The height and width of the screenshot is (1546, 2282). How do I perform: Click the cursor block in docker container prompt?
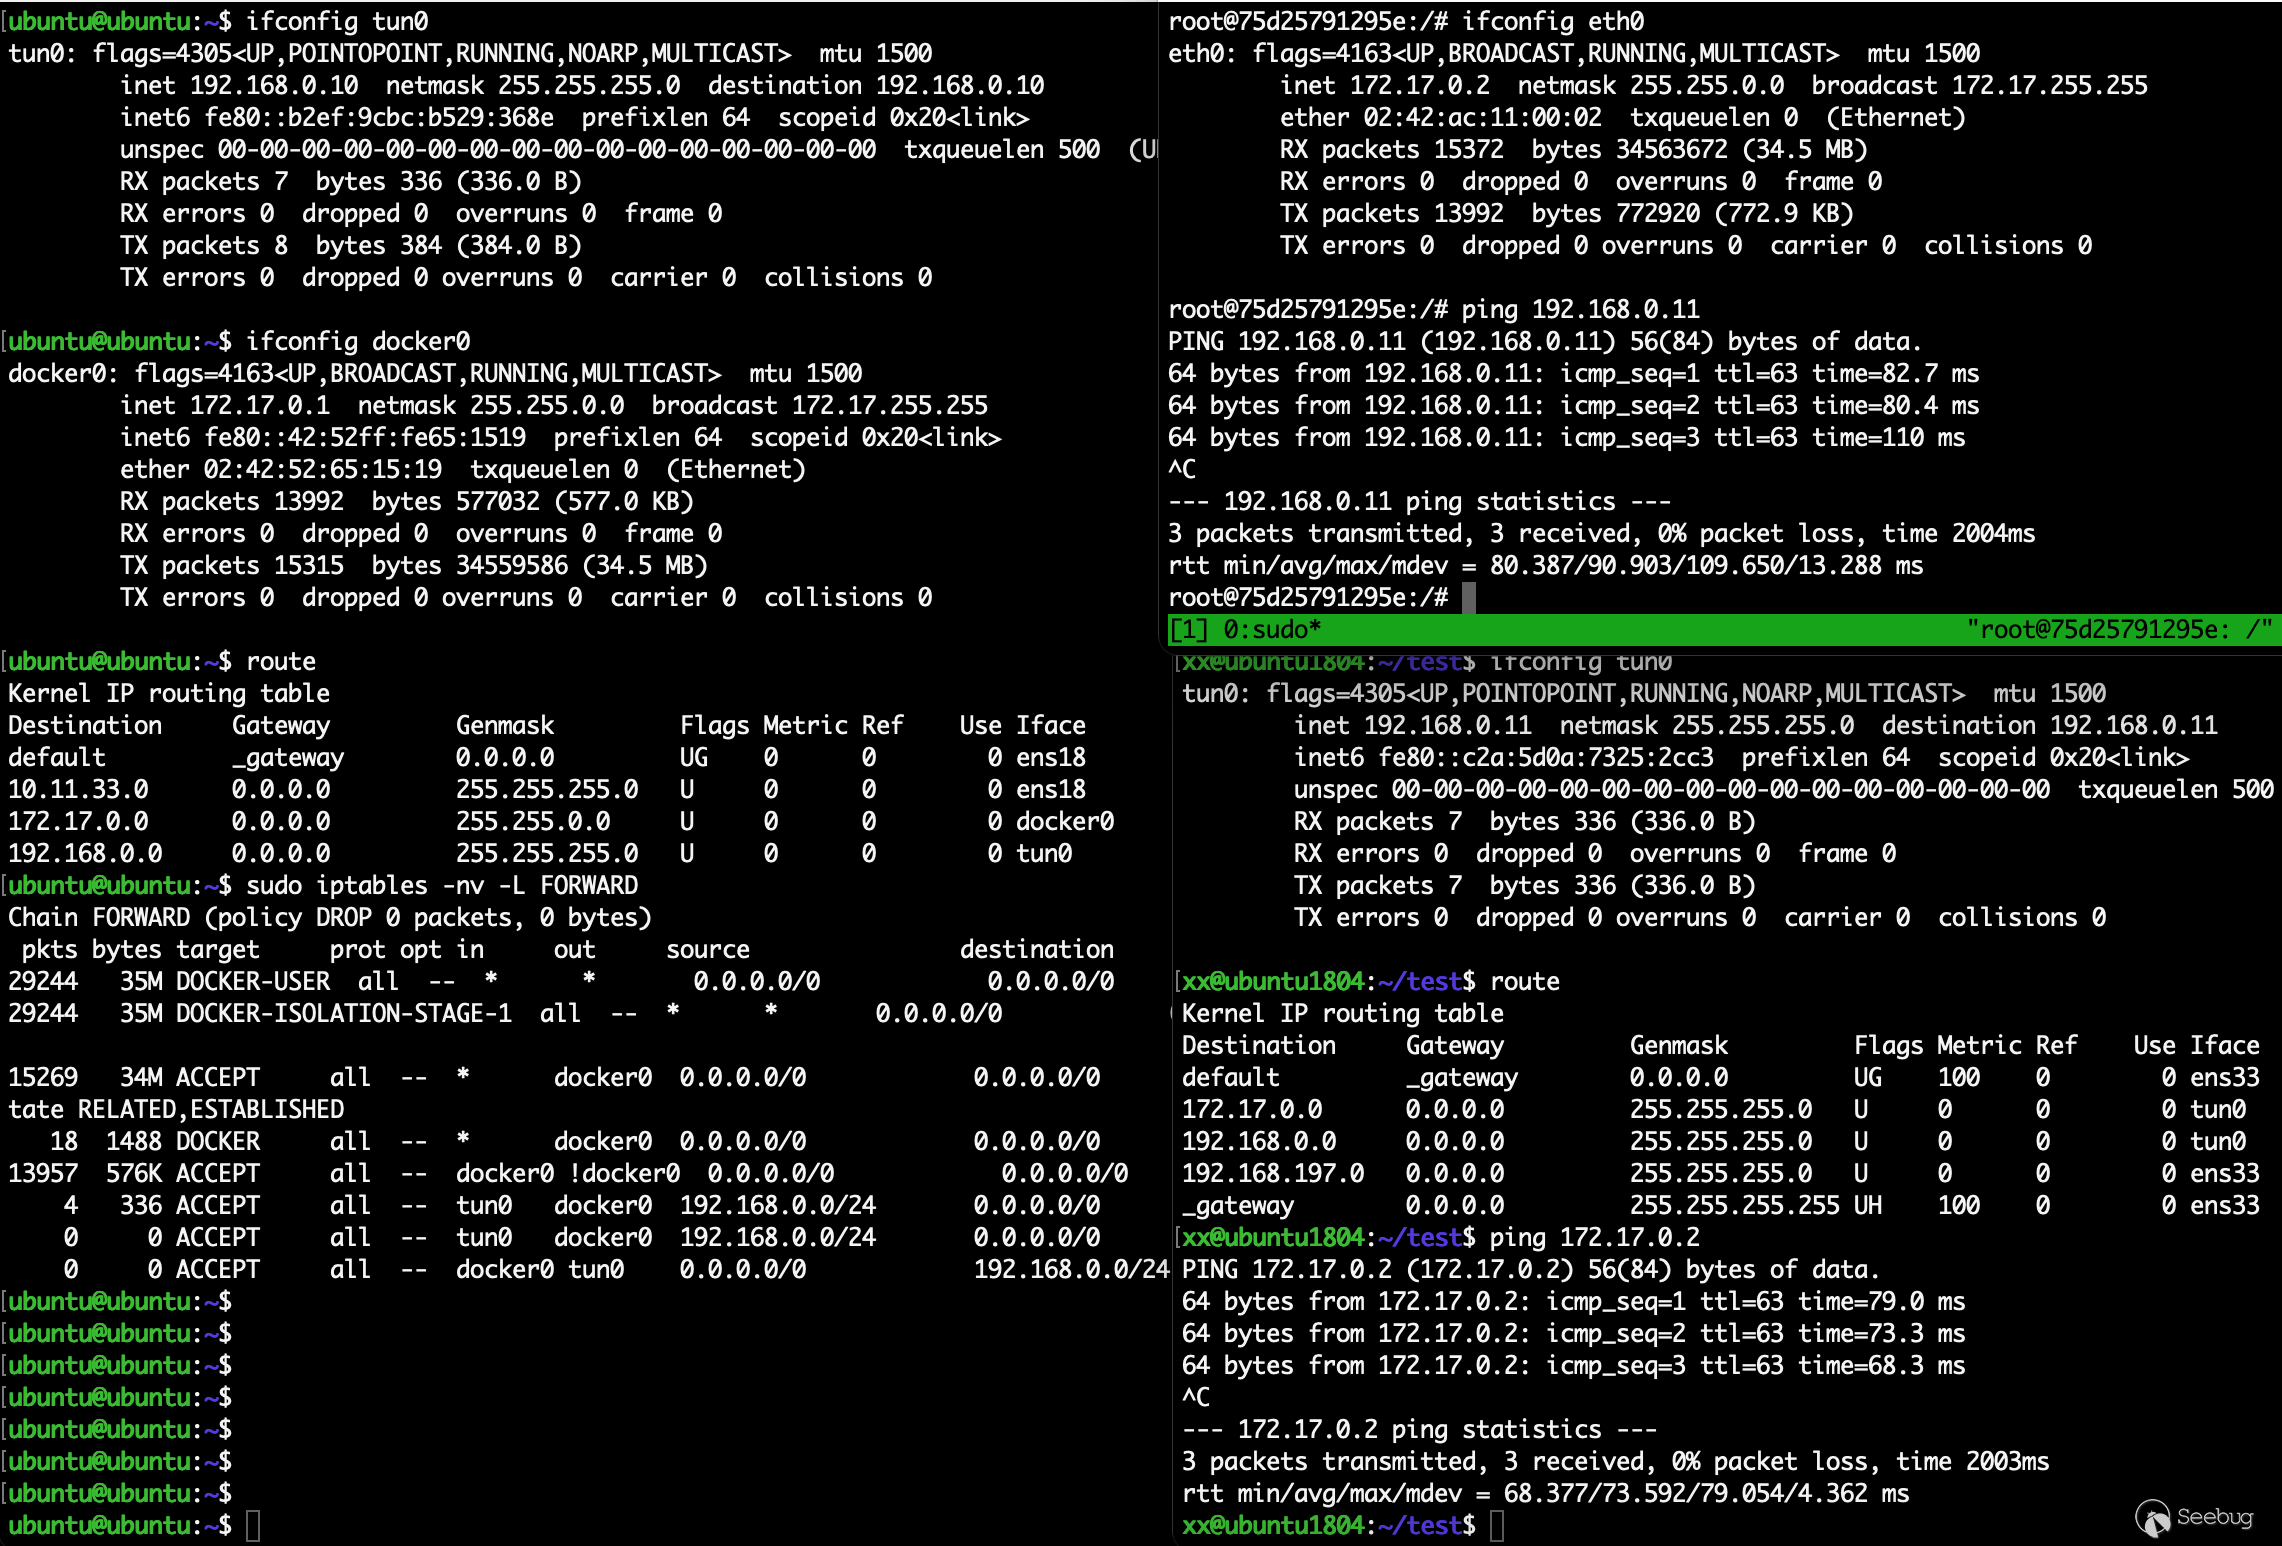tap(1468, 597)
